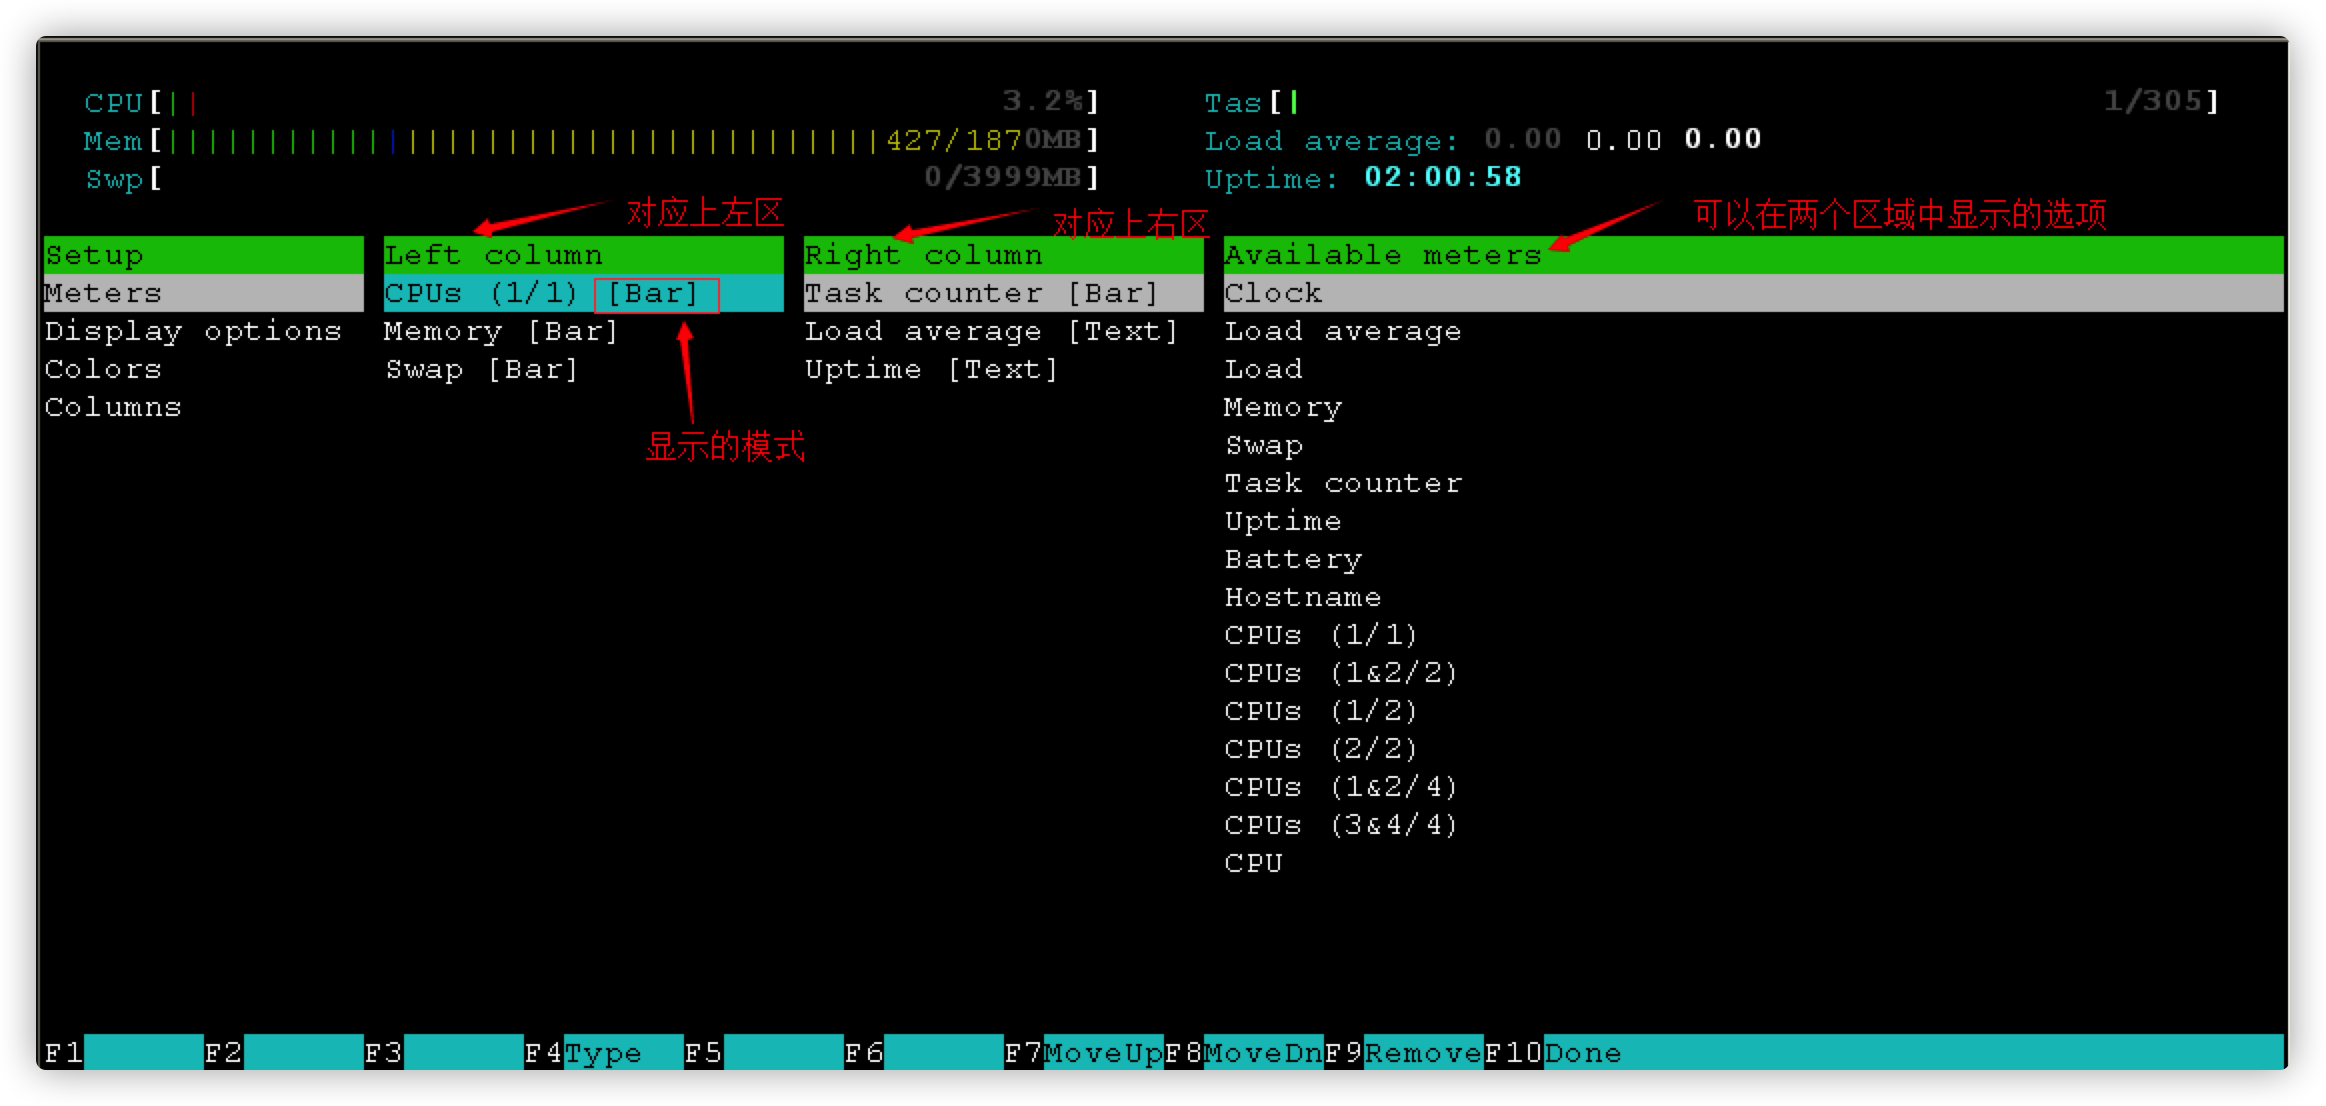Click the F4 Type function key
The height and width of the screenshot is (1106, 2326).
[x=603, y=1053]
